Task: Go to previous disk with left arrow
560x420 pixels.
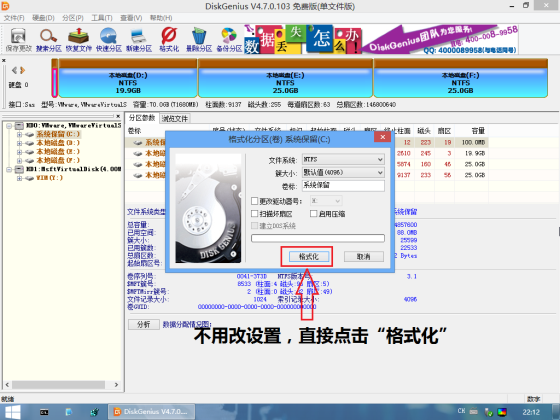Action: tap(14, 70)
